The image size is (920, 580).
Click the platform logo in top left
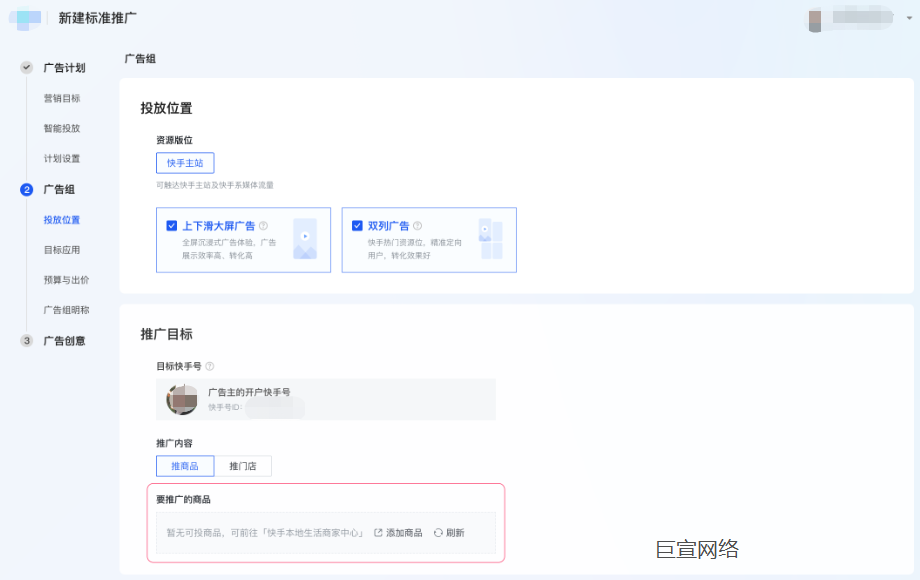tap(25, 18)
